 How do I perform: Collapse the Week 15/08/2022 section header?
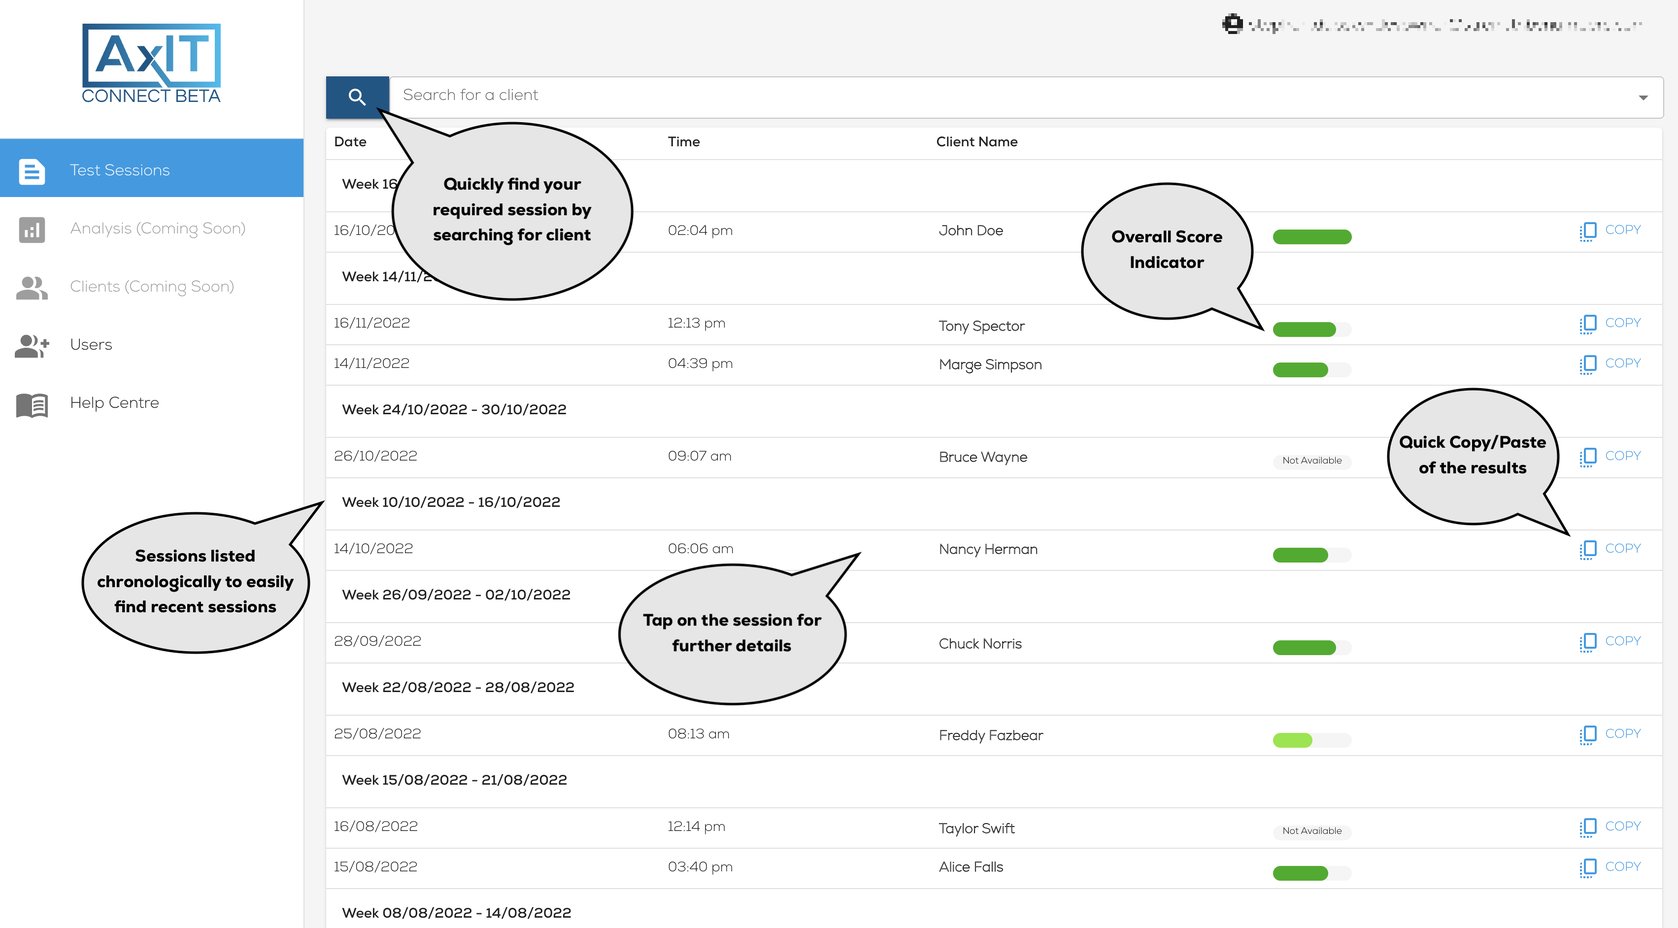455,781
